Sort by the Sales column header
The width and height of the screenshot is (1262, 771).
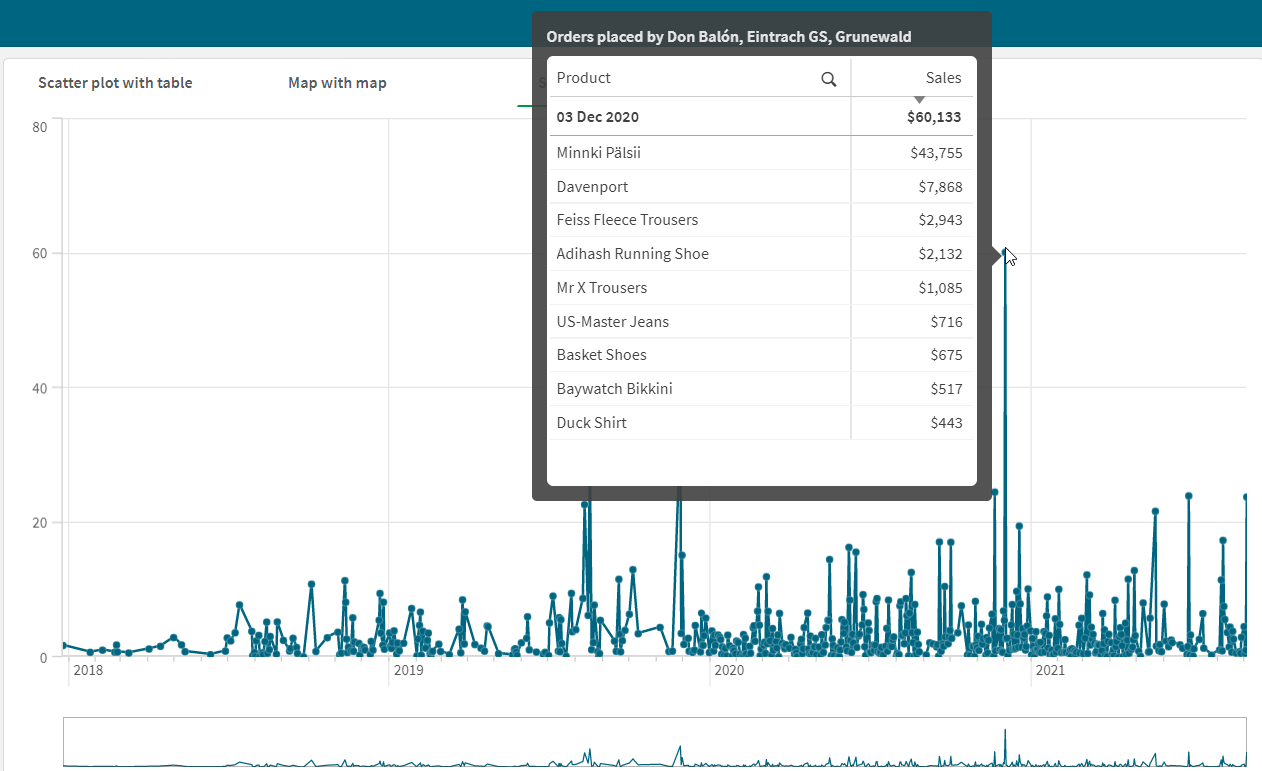click(x=943, y=78)
